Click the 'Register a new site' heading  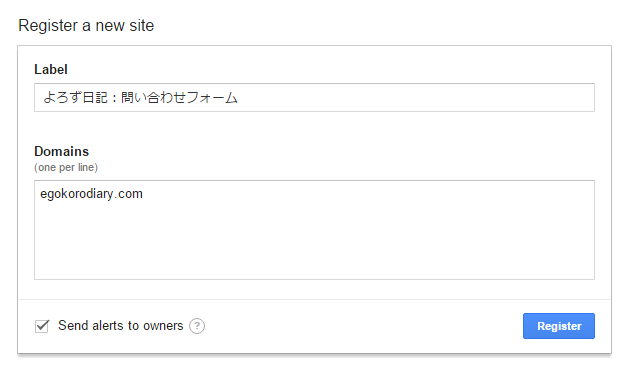pos(86,26)
